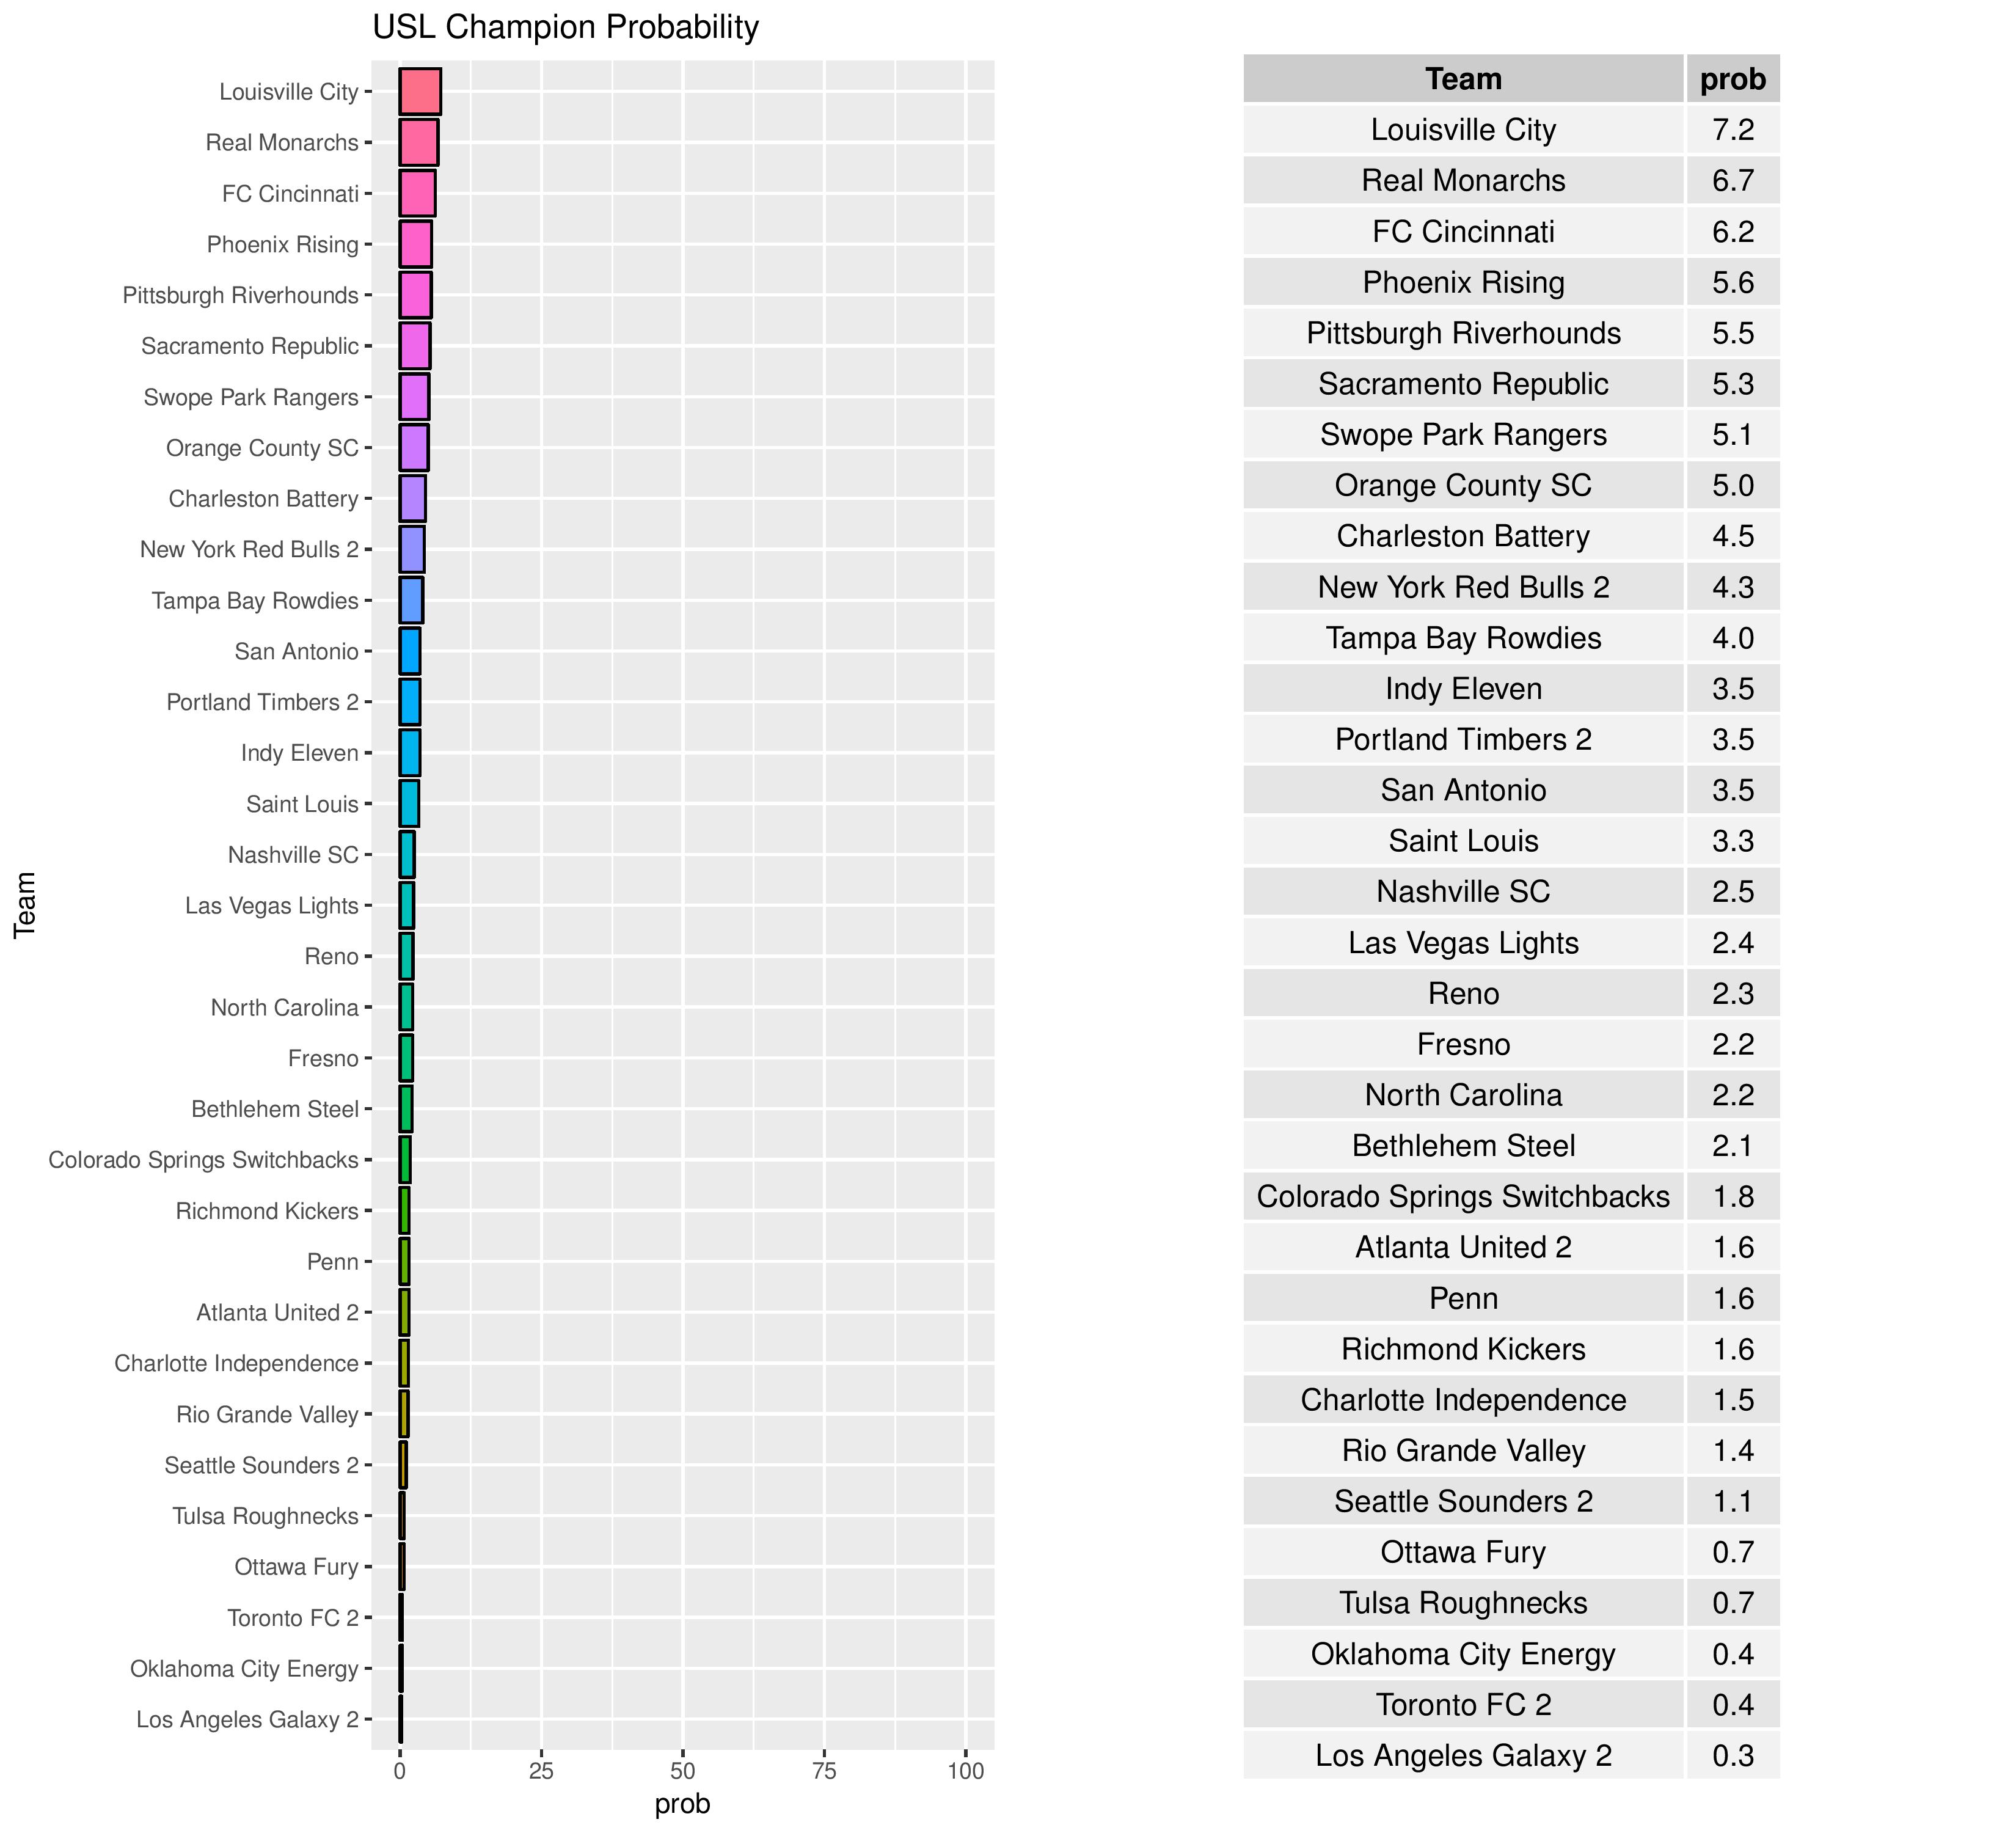Click the Oklahoma City Energy axis label

244,1669
